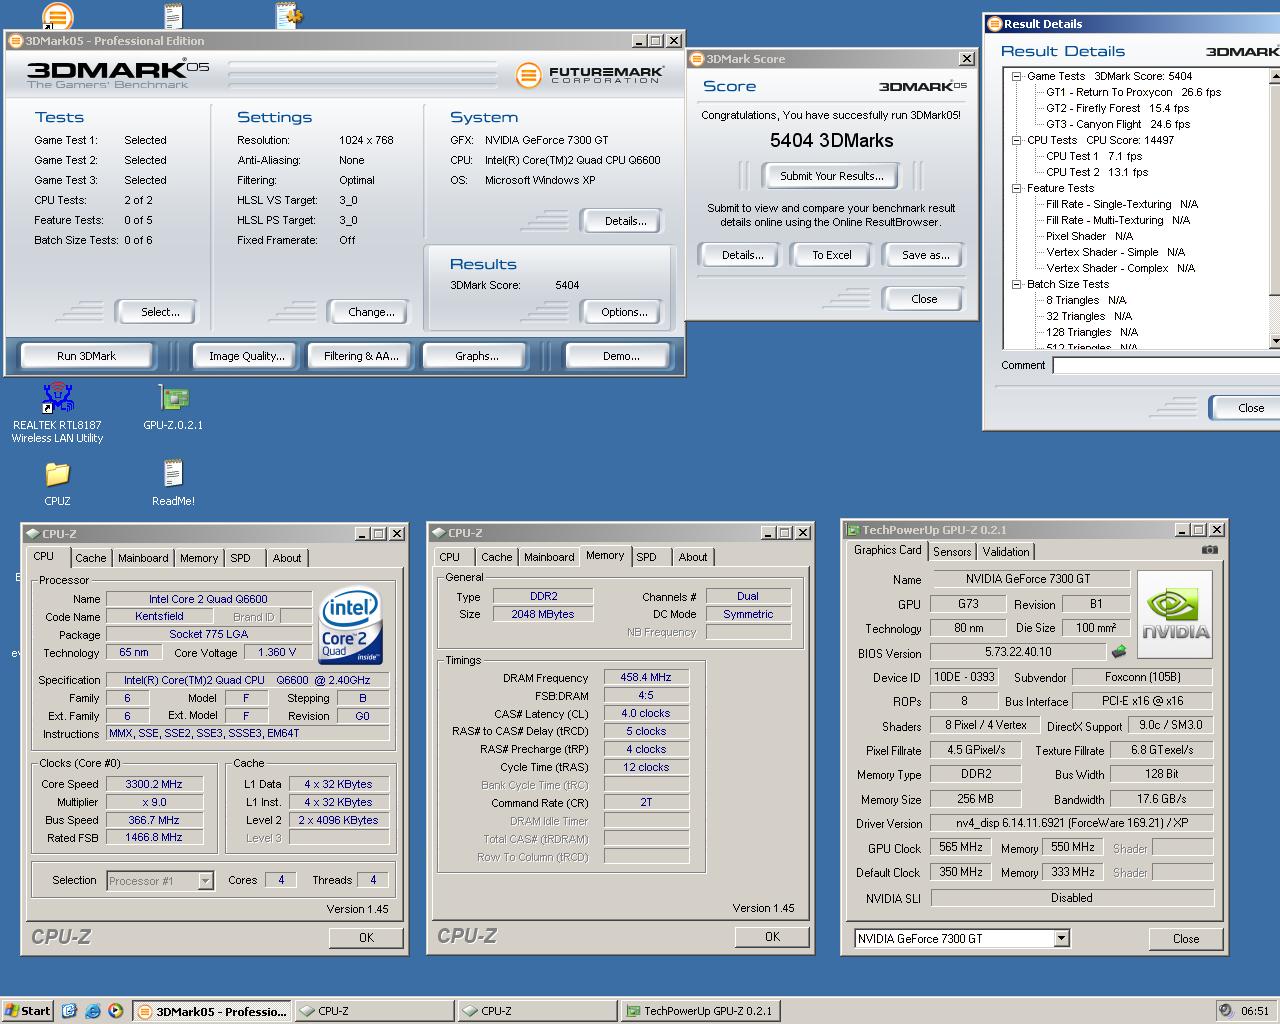Click the DRAM Frequency 458.4 MHz value
Viewport: 1280px width, 1024px height.
pyautogui.click(x=645, y=677)
